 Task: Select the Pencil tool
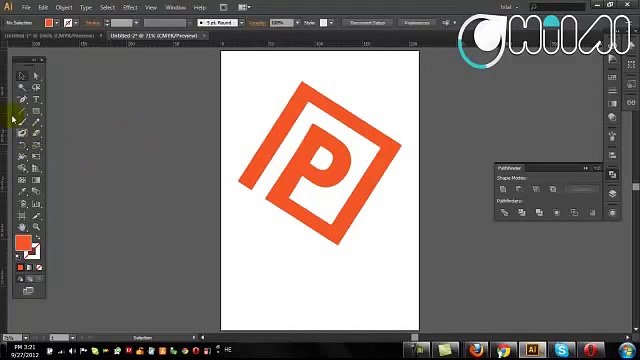pyautogui.click(x=36, y=122)
